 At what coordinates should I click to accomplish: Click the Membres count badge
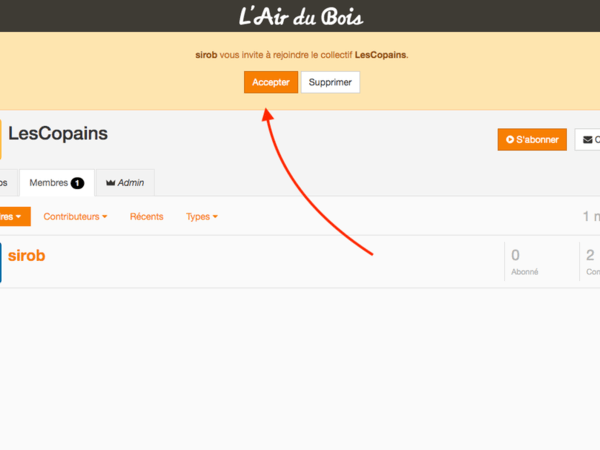point(77,183)
